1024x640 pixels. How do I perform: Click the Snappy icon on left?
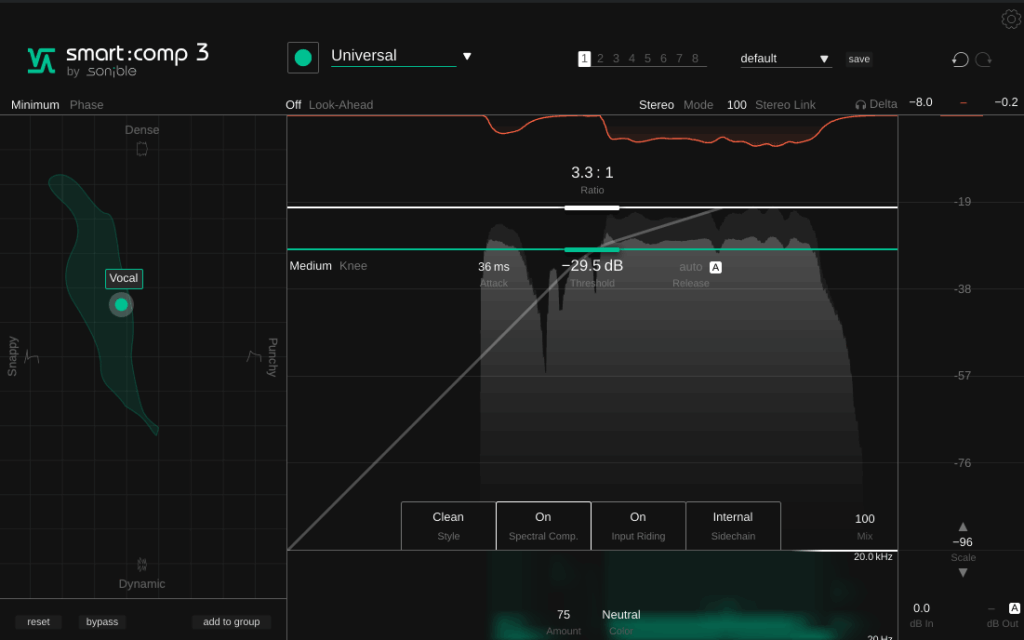click(x=31, y=357)
